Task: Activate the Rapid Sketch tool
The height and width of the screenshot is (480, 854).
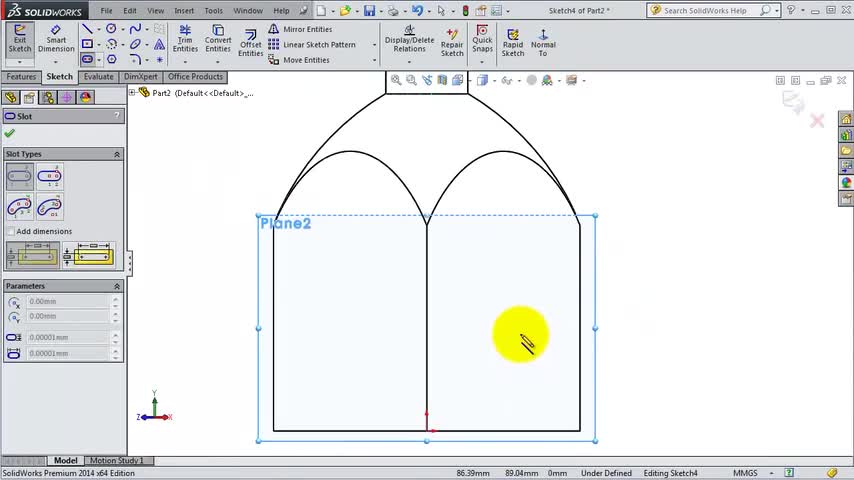Action: coord(512,40)
